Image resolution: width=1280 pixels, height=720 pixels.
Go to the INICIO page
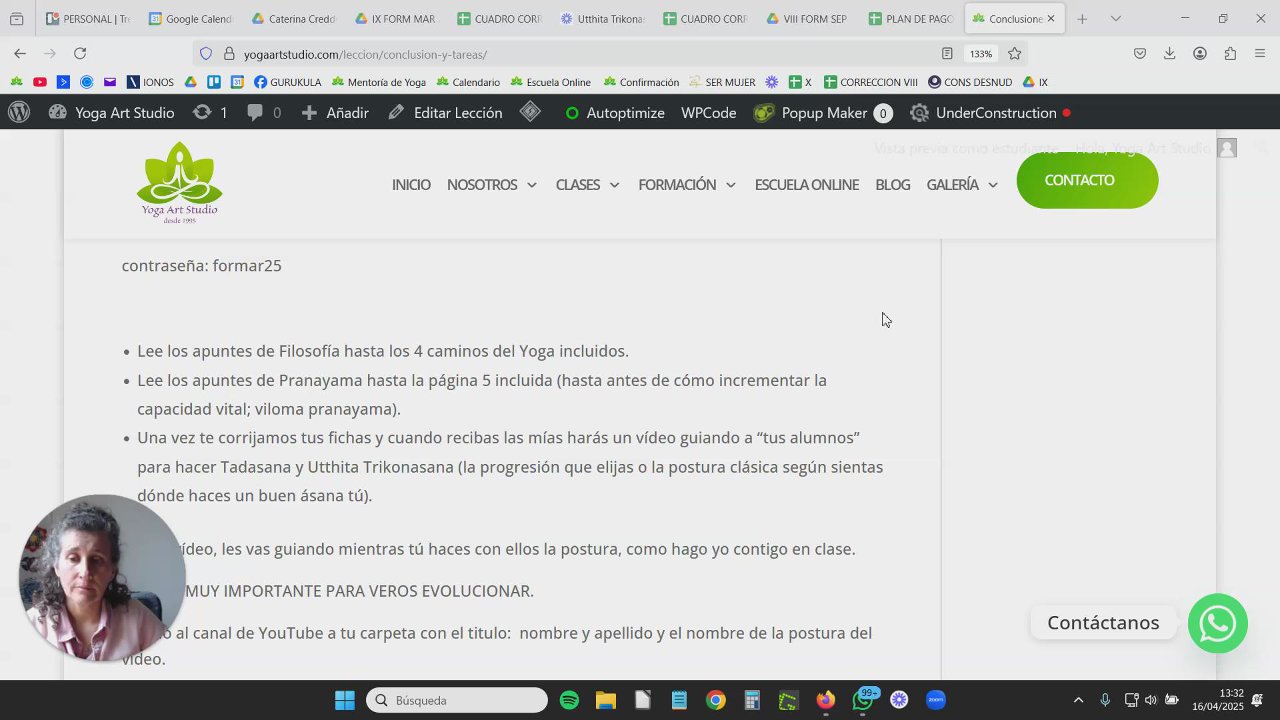(411, 185)
